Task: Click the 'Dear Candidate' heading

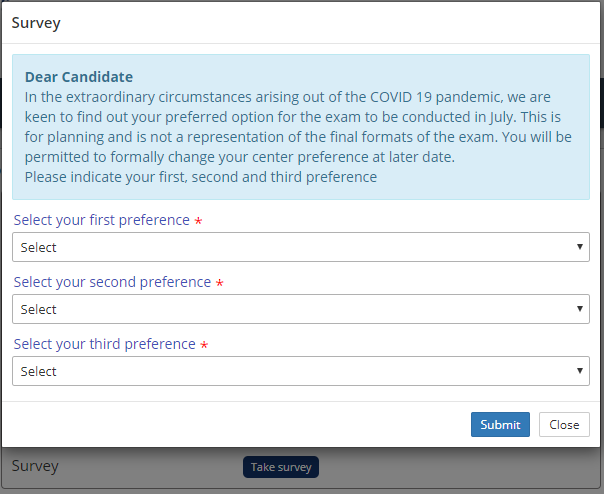Action: 79,77
